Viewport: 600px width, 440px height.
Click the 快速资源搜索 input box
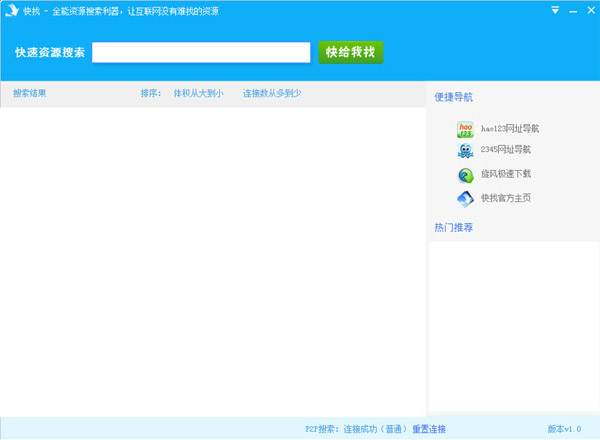[201, 52]
